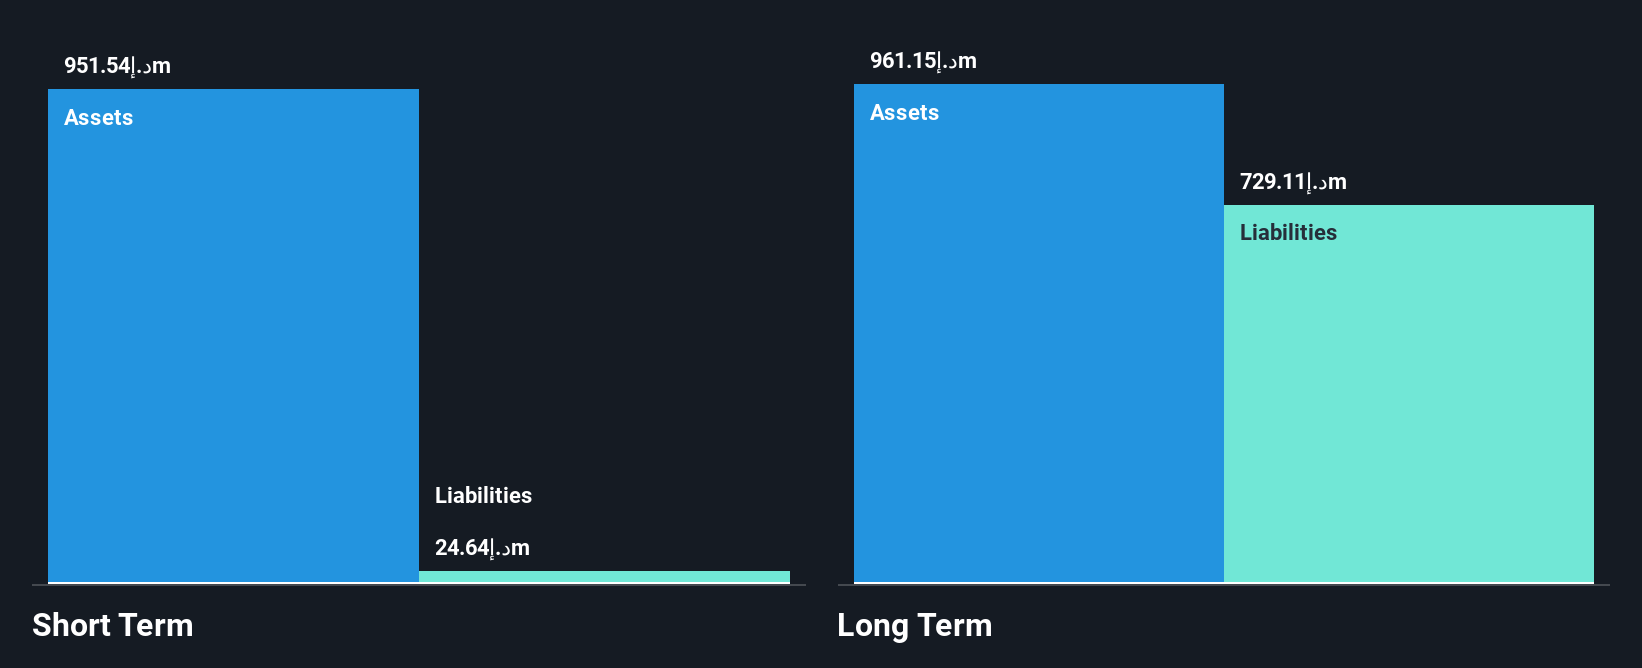Select the thin teal Short Term Liabilities bar

(604, 577)
